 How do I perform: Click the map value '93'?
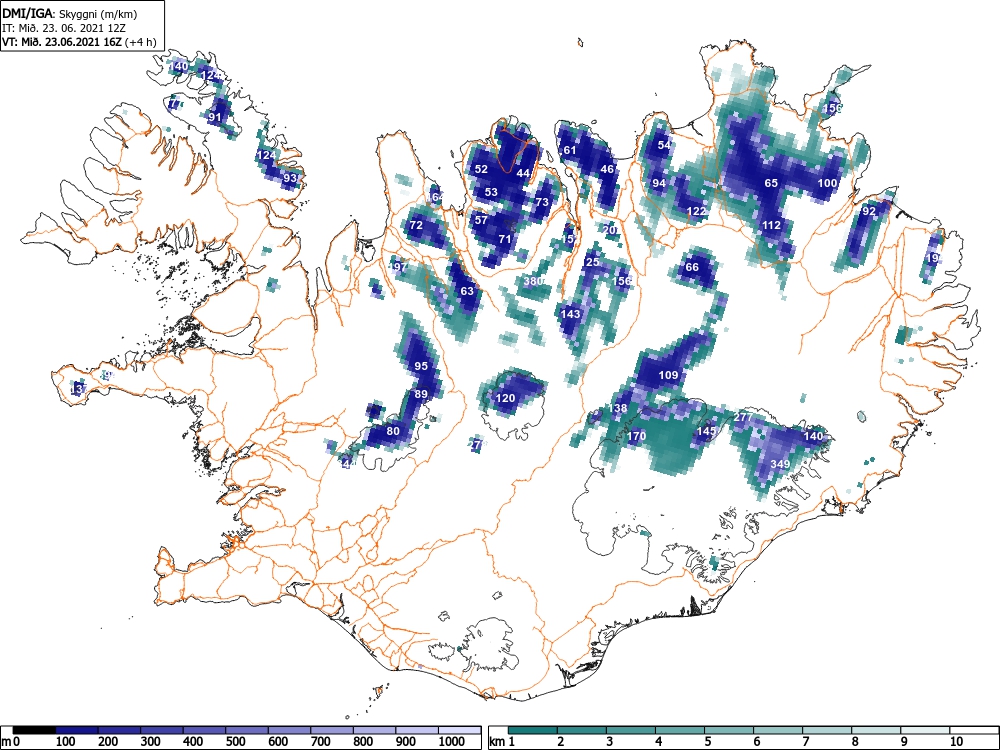290,178
